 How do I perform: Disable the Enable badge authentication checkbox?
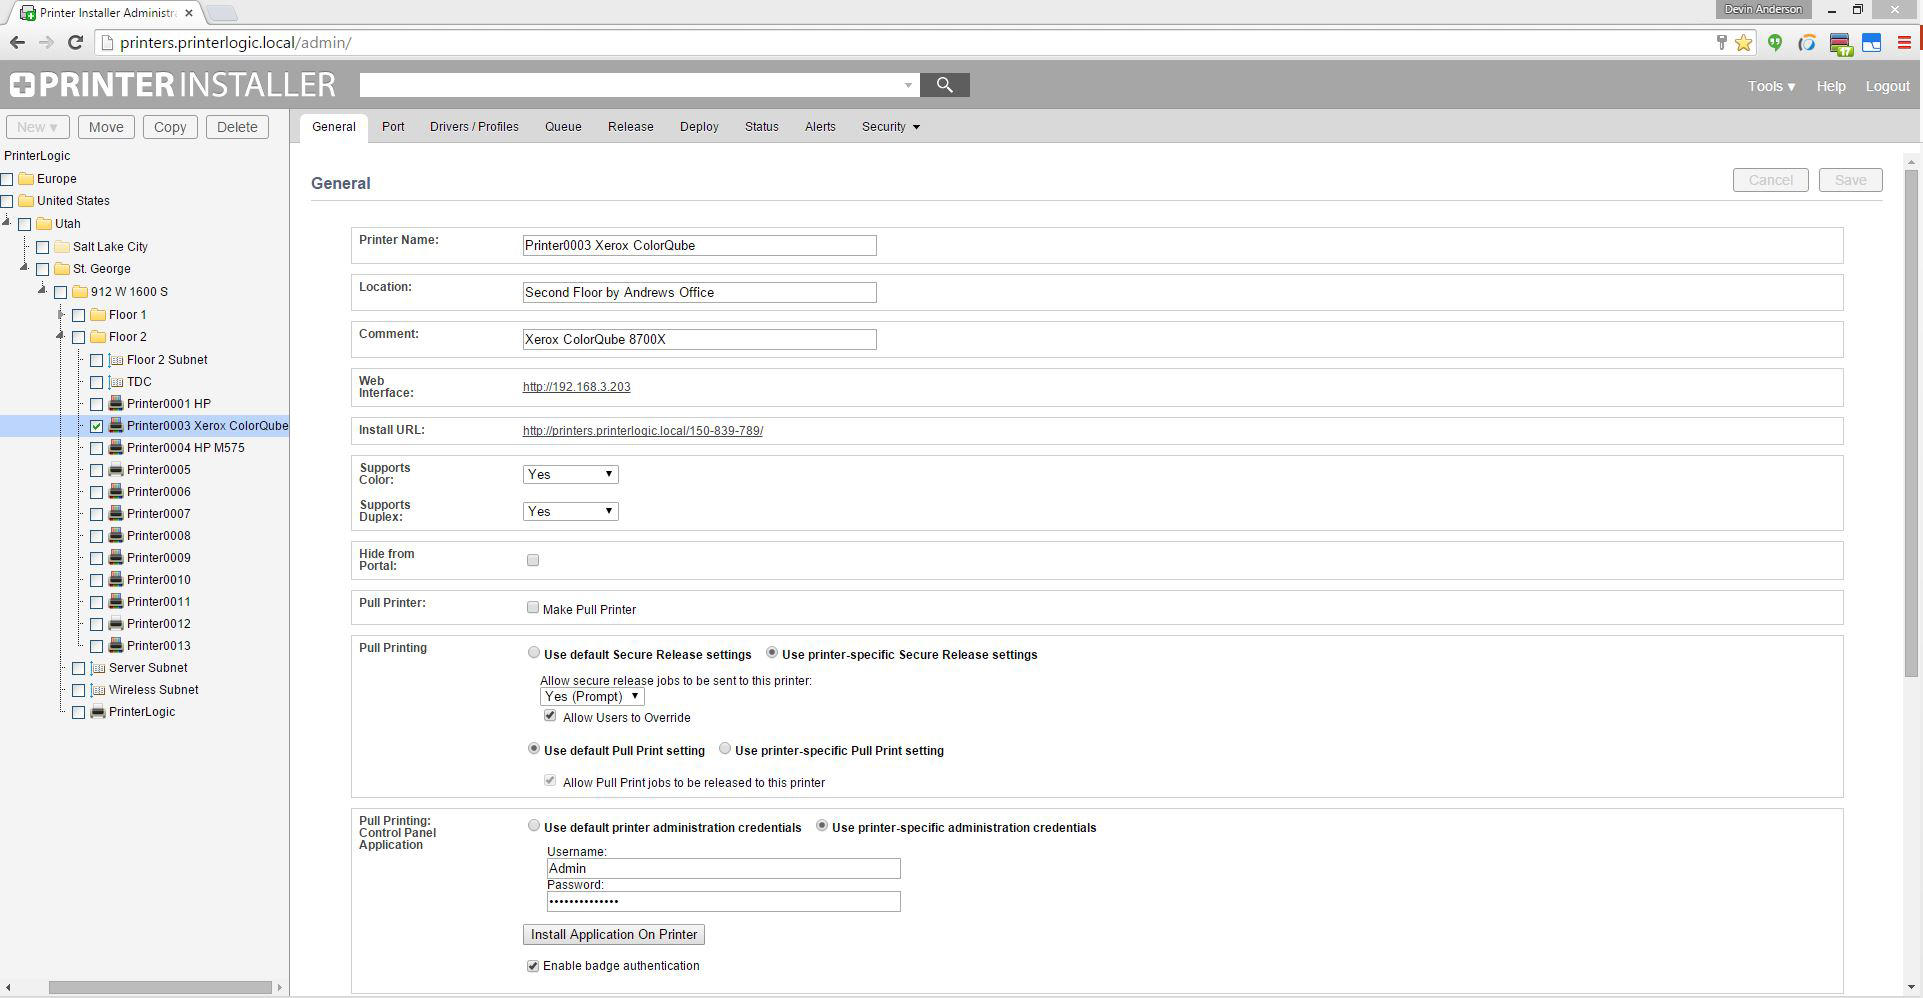[x=533, y=966]
